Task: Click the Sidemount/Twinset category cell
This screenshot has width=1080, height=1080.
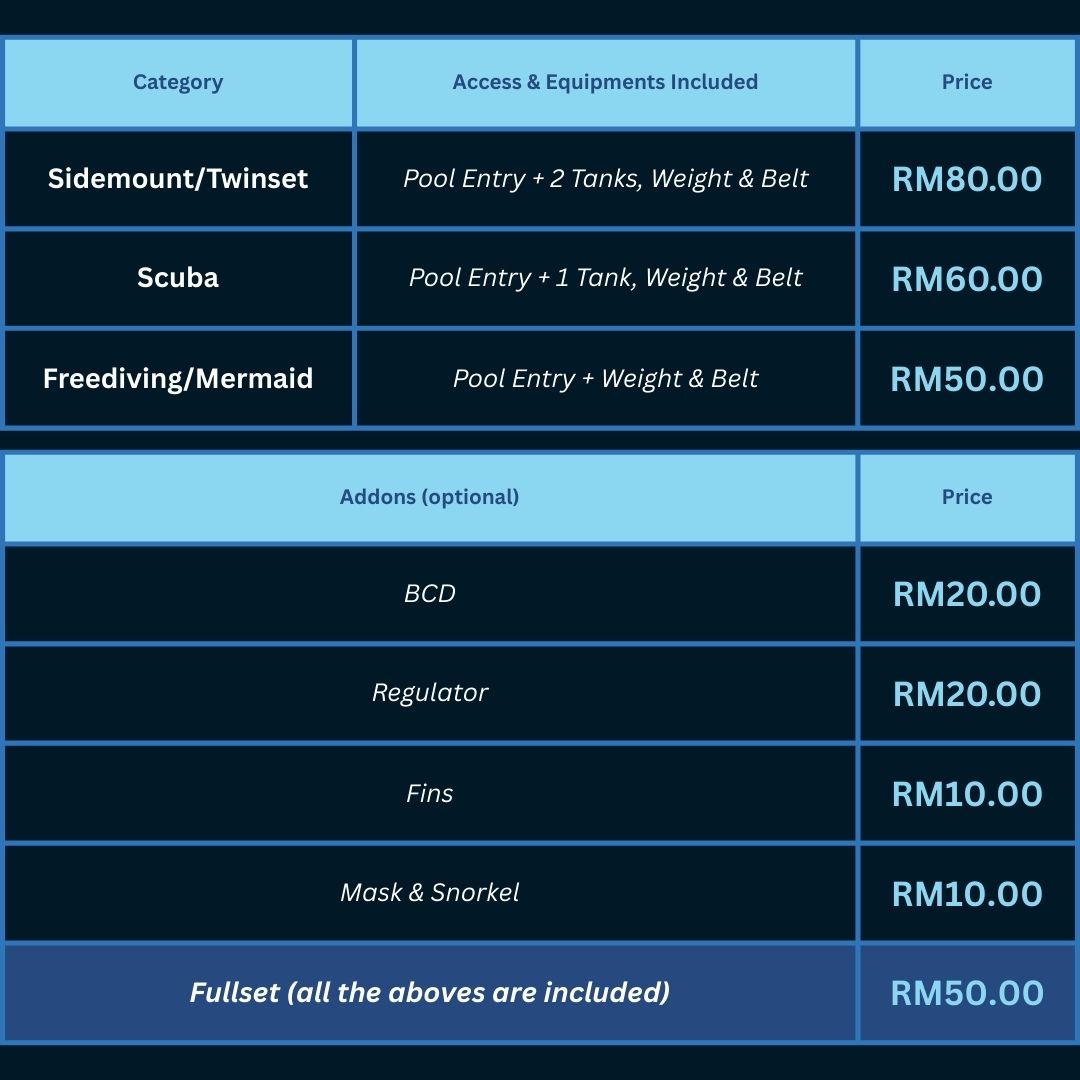Action: pyautogui.click(x=178, y=179)
